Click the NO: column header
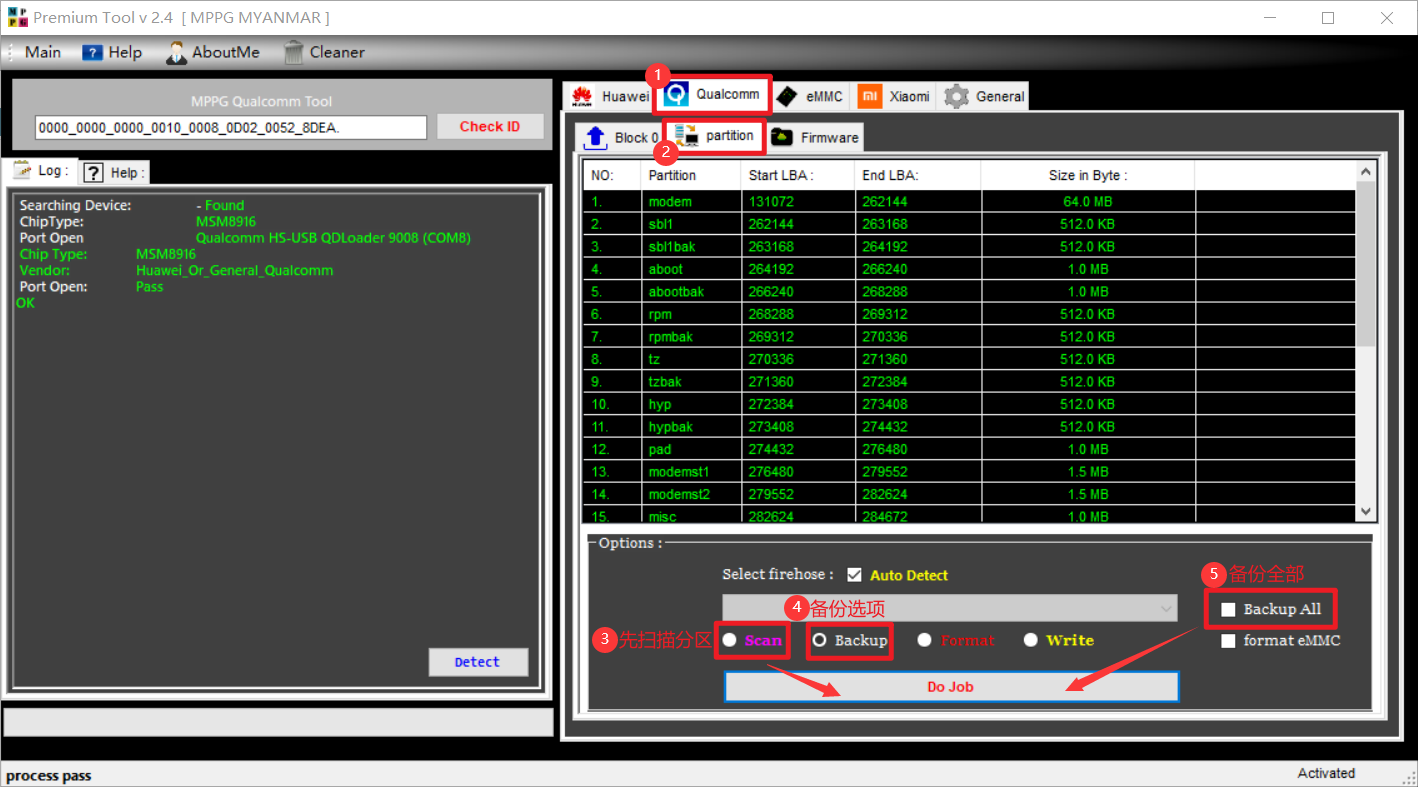Viewport: 1418px width, 787px height. [x=612, y=175]
